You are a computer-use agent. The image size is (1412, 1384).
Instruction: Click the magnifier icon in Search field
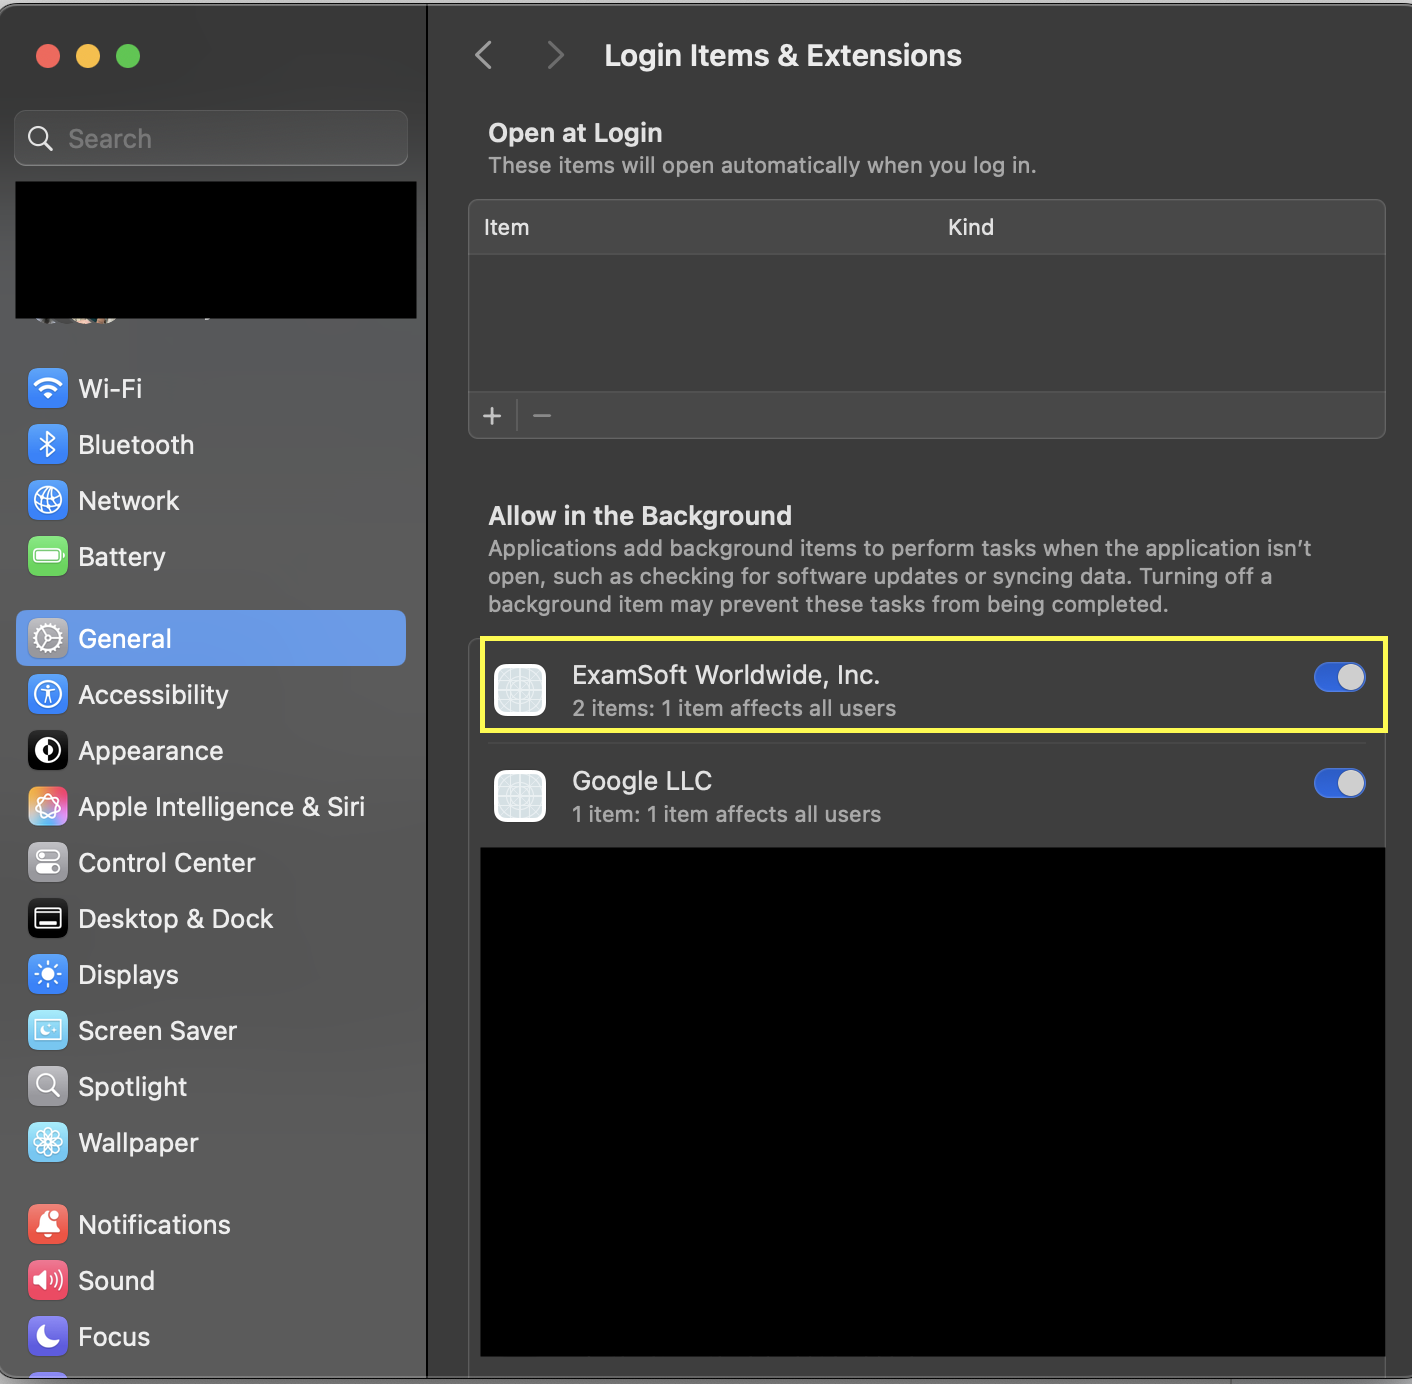(x=40, y=138)
